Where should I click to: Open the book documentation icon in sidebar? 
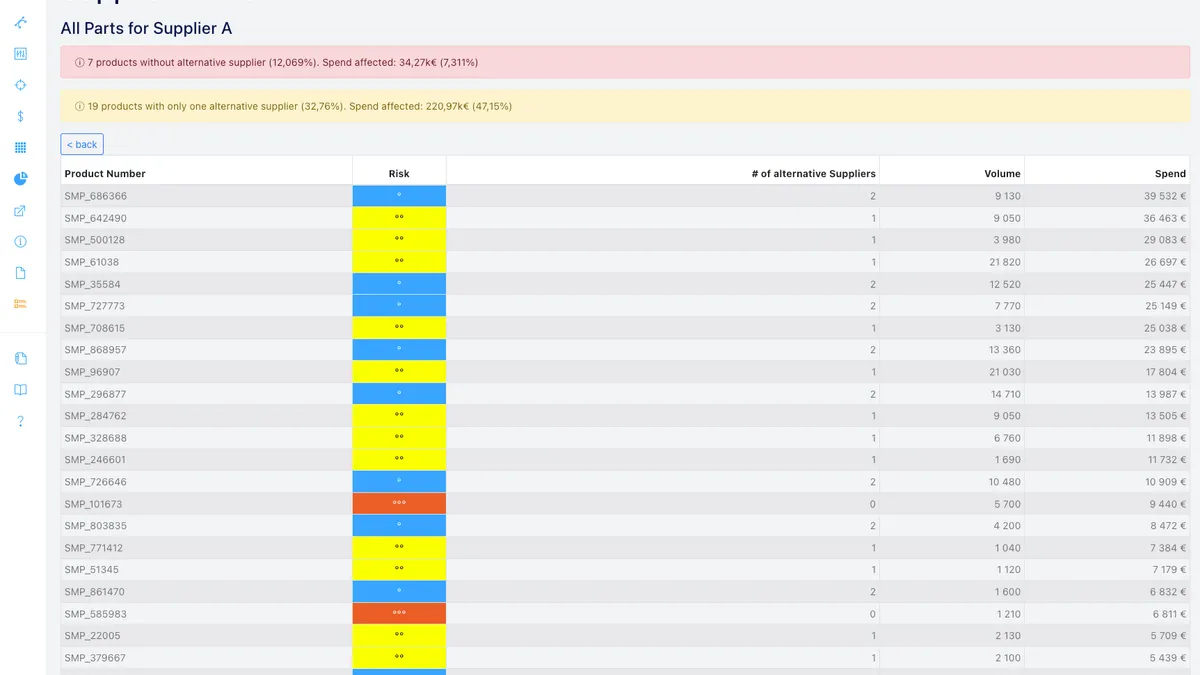(20, 389)
